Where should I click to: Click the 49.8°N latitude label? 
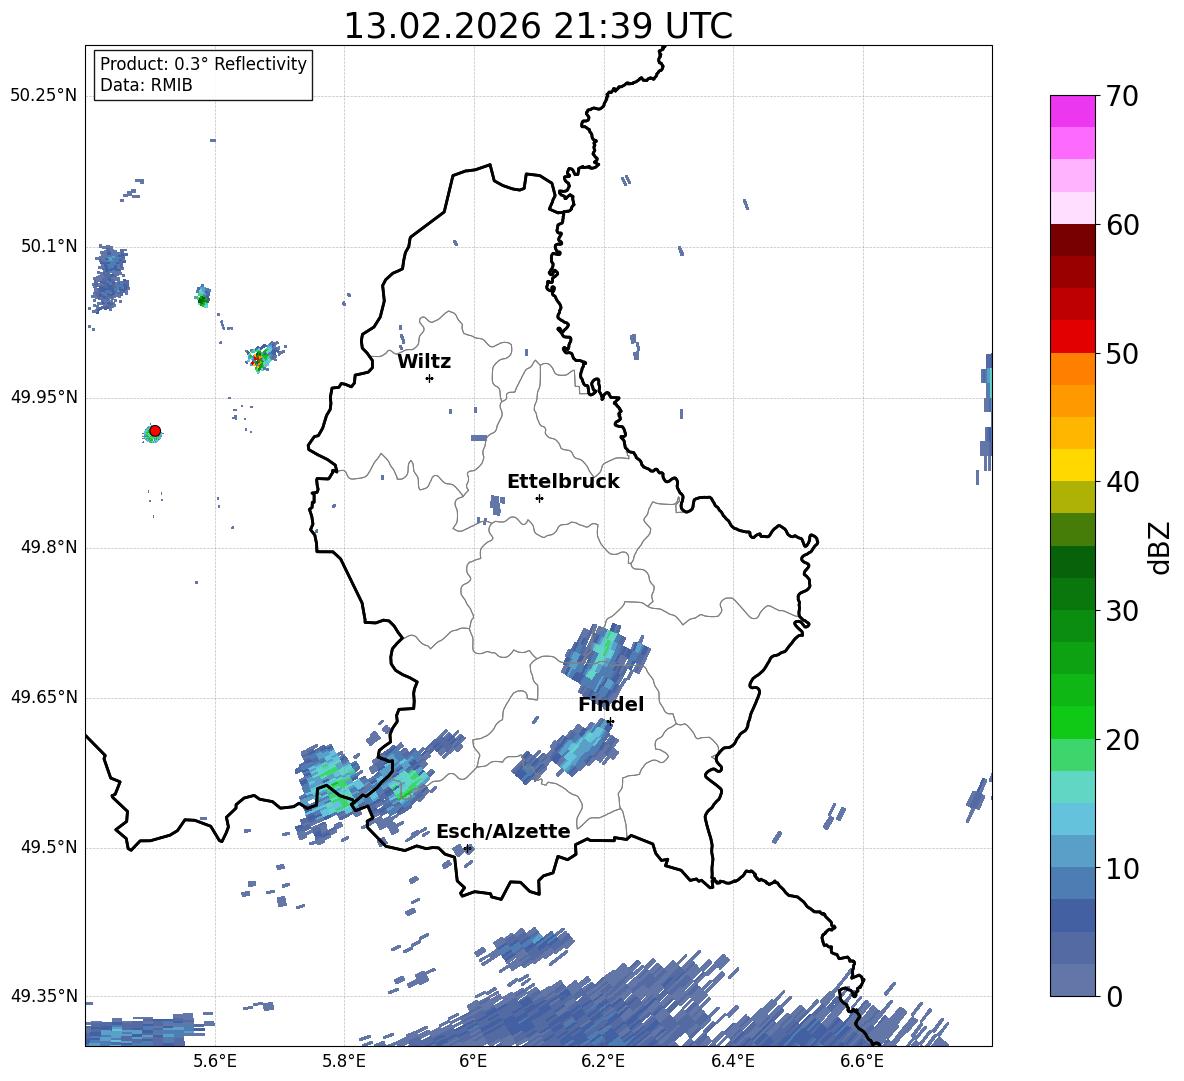pos(49,547)
